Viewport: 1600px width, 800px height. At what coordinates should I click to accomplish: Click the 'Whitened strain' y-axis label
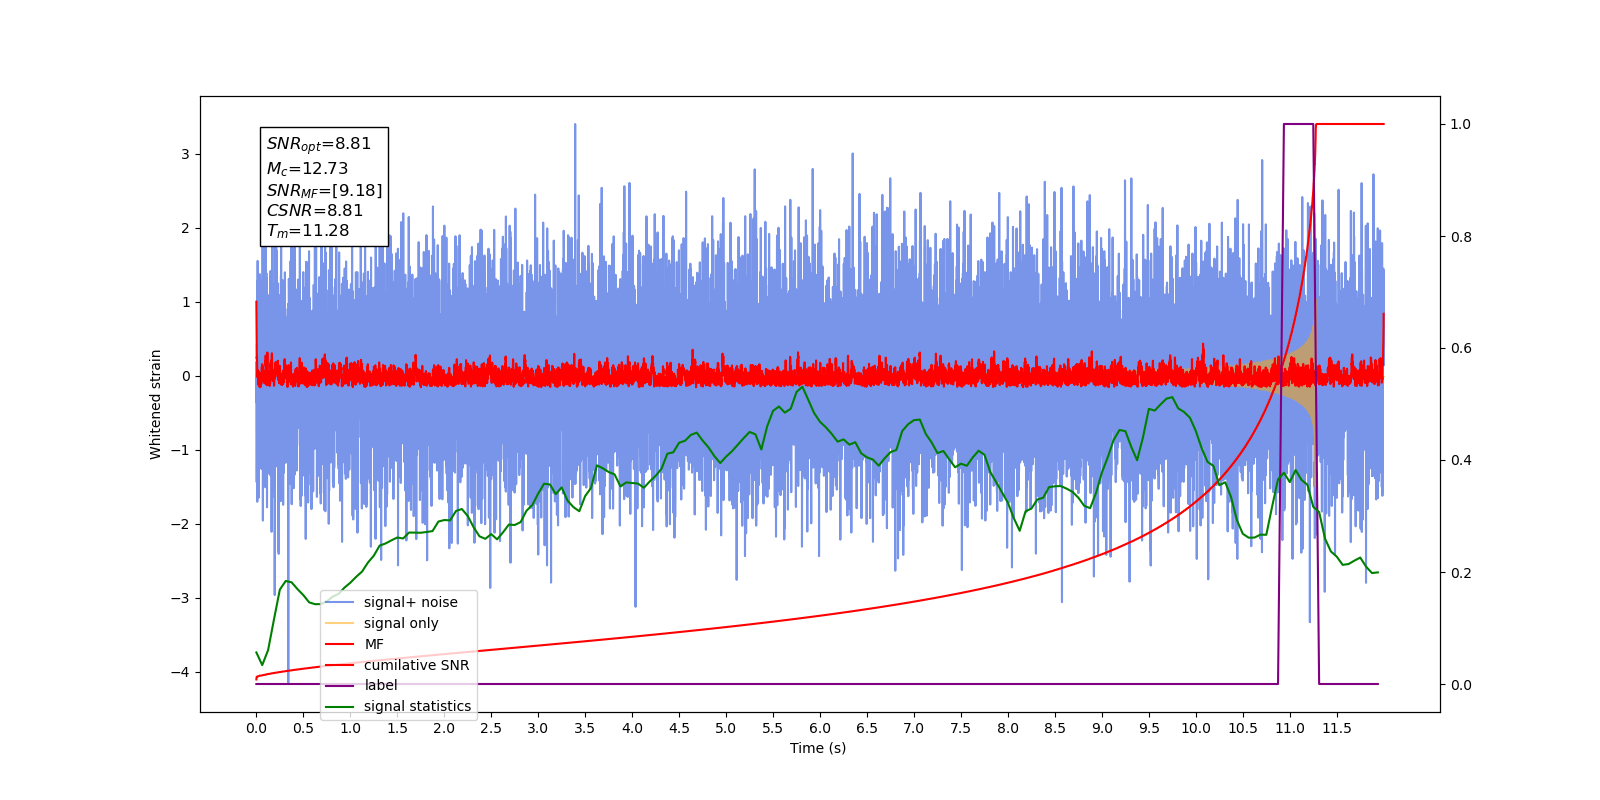pos(155,404)
